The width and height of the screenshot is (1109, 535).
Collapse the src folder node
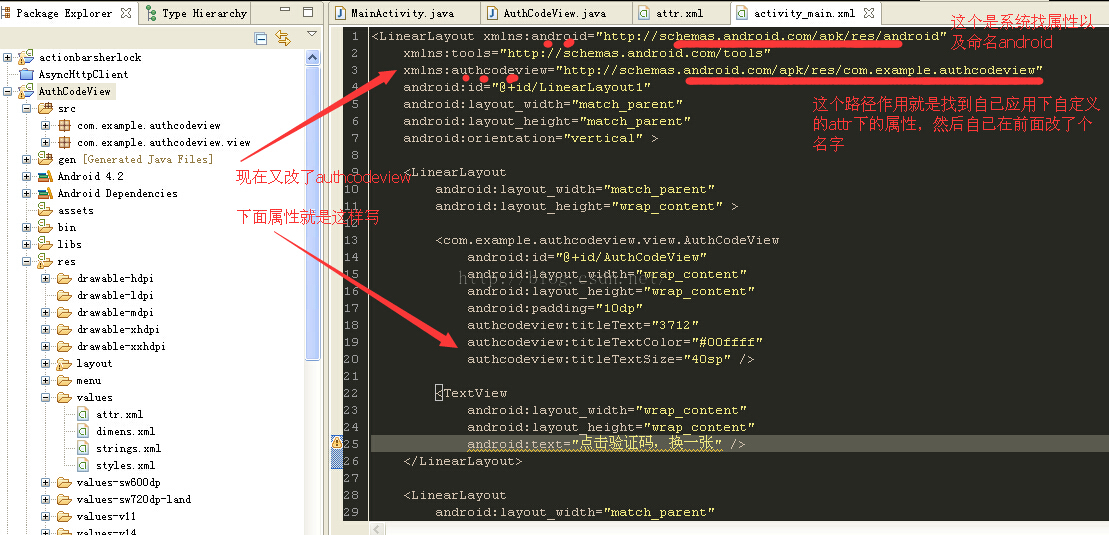[26, 108]
